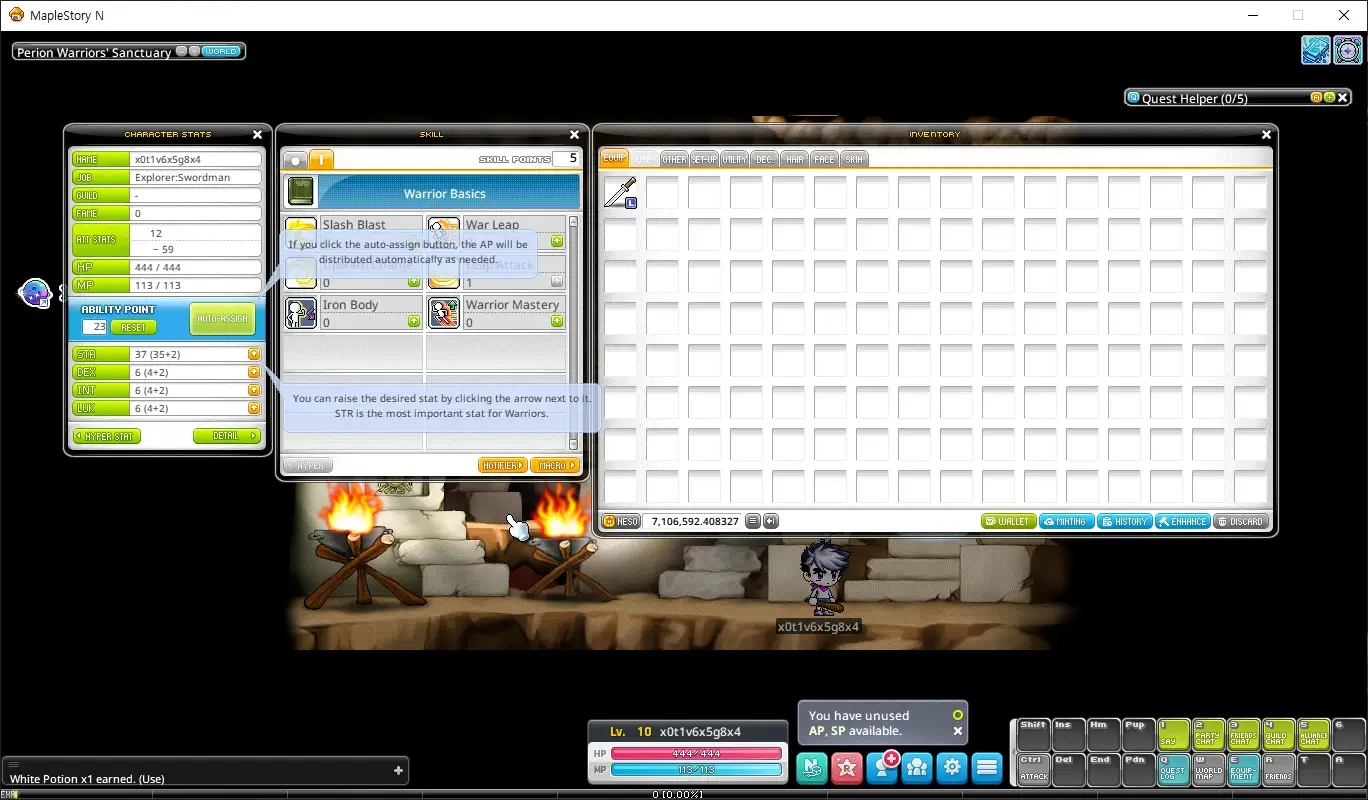This screenshot has width=1368, height=800.
Task: Open inventory History
Action: click(1124, 521)
